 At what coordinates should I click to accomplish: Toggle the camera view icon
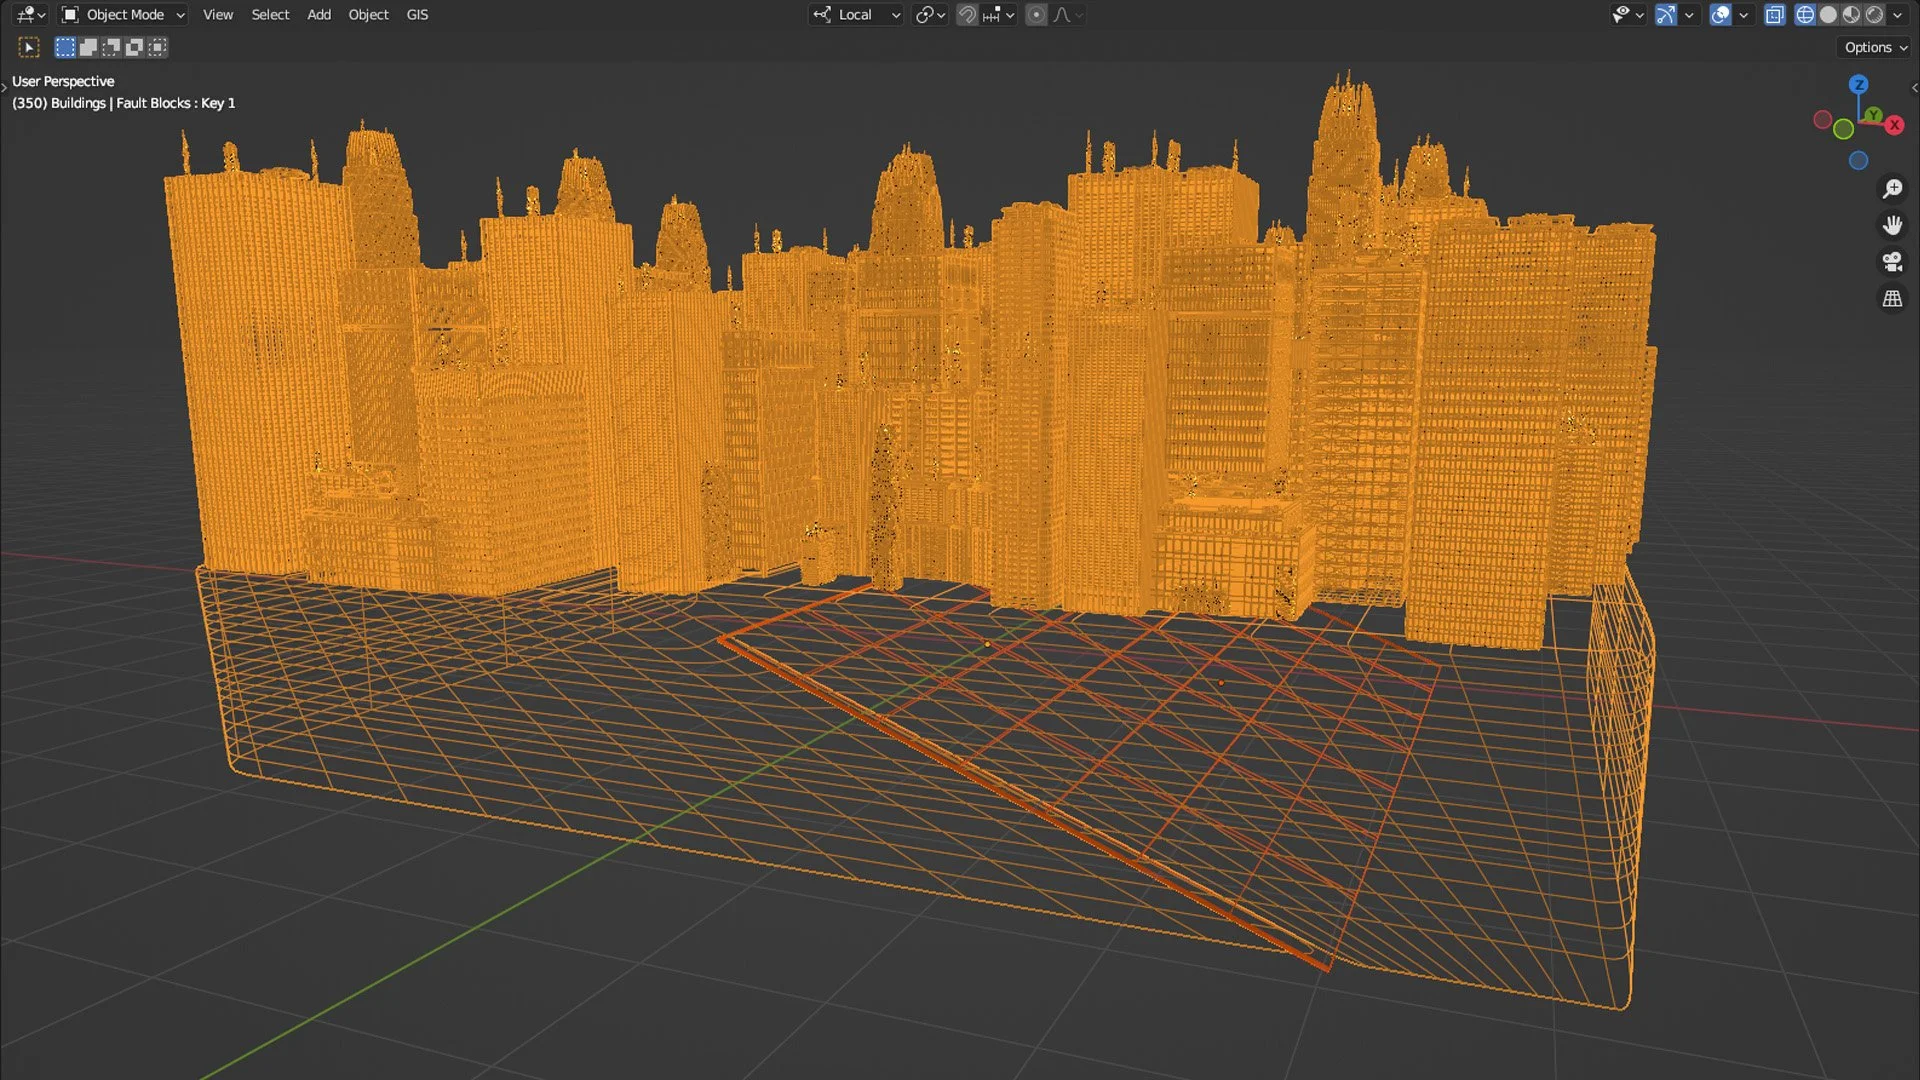pyautogui.click(x=1892, y=262)
